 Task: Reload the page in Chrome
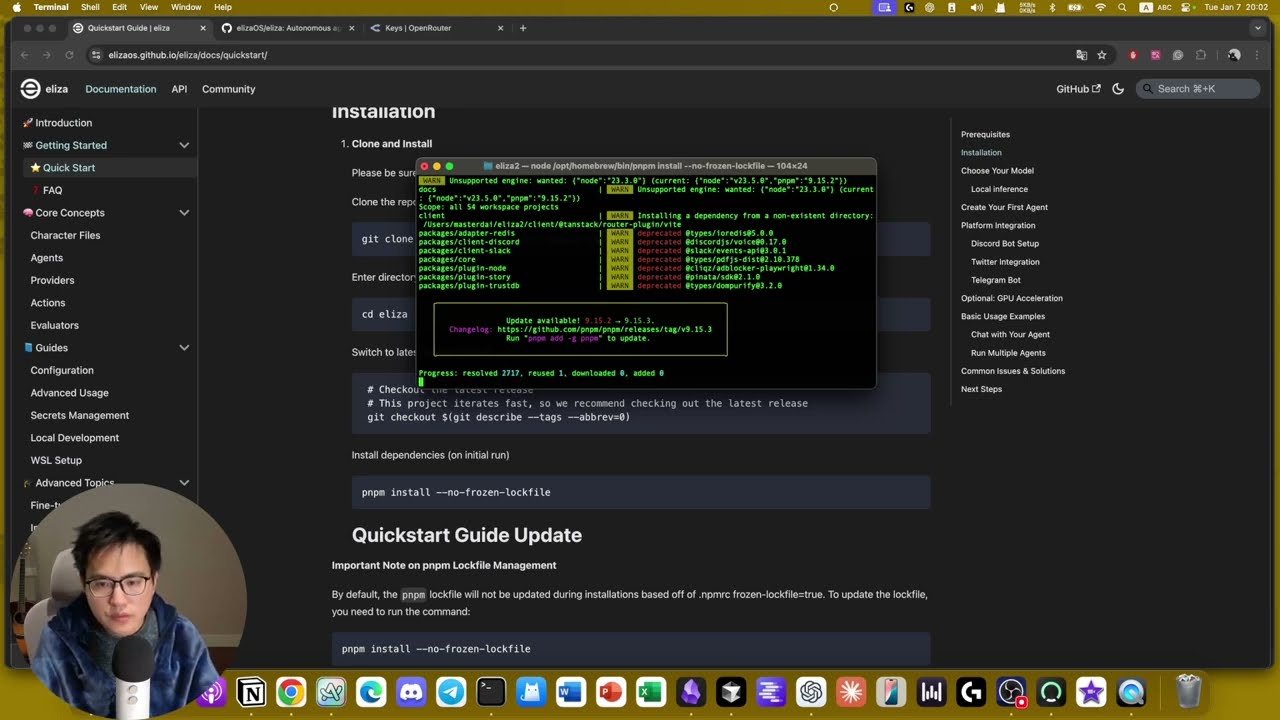pyautogui.click(x=69, y=55)
